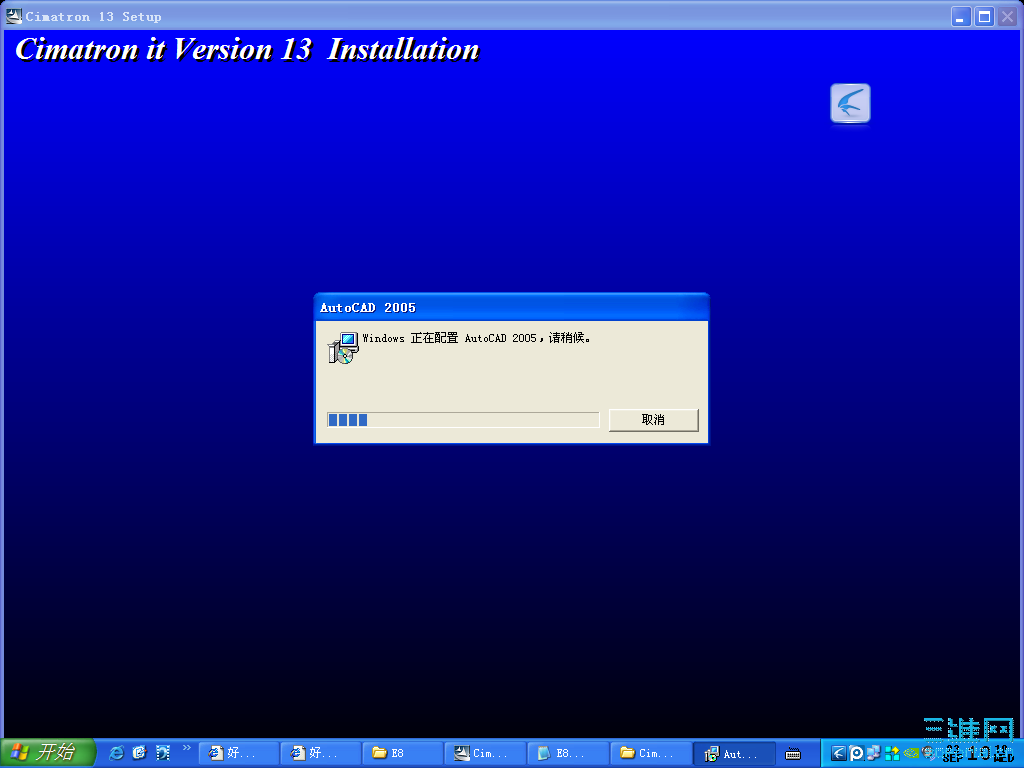Open the E8 folder taskbar item
1024x768 pixels.
(x=403, y=754)
